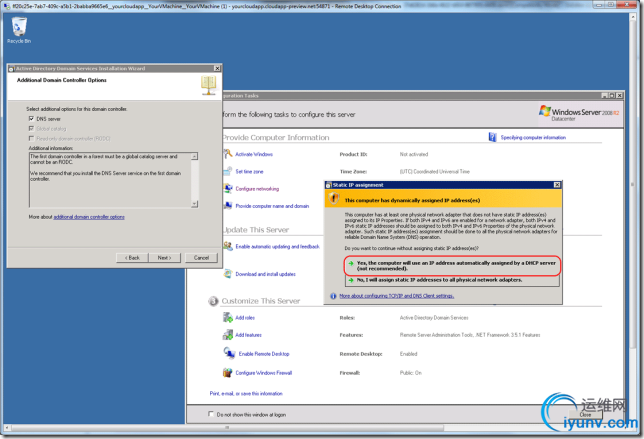The image size is (644, 439).
Task: Open the Recycle Bin desktop icon
Action: [19, 30]
